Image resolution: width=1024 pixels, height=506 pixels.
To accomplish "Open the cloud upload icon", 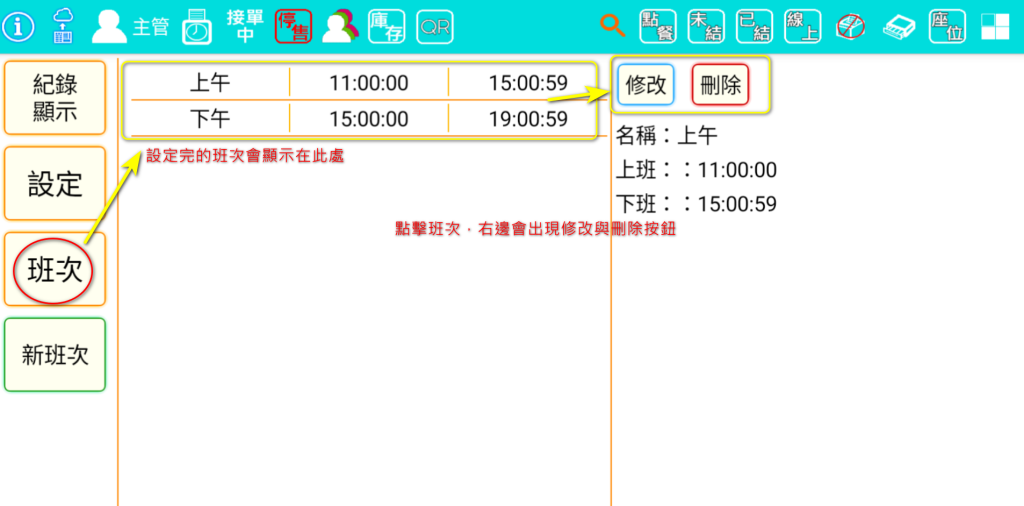I will coord(63,26).
